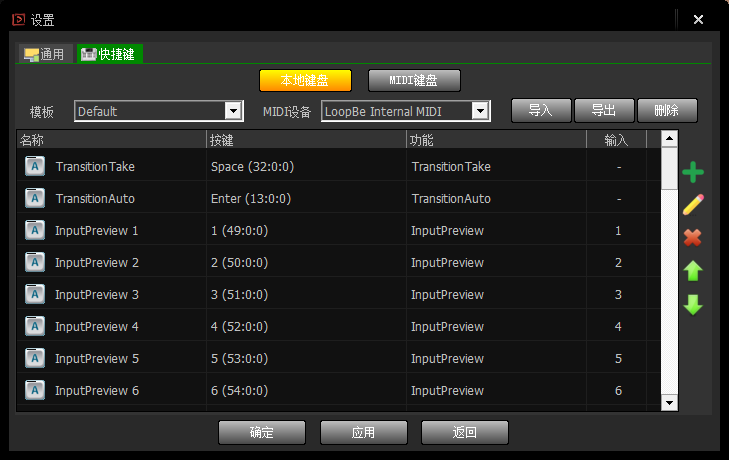Click the red X delete shortcut icon
Screen dimensions: 729x460
(693, 238)
